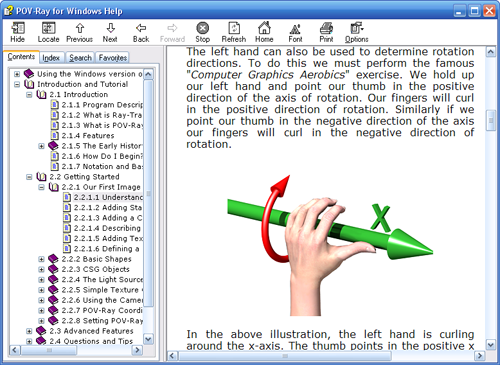Image resolution: width=500 pixels, height=365 pixels.
Task: Switch to the Search tab
Action: tap(80, 58)
